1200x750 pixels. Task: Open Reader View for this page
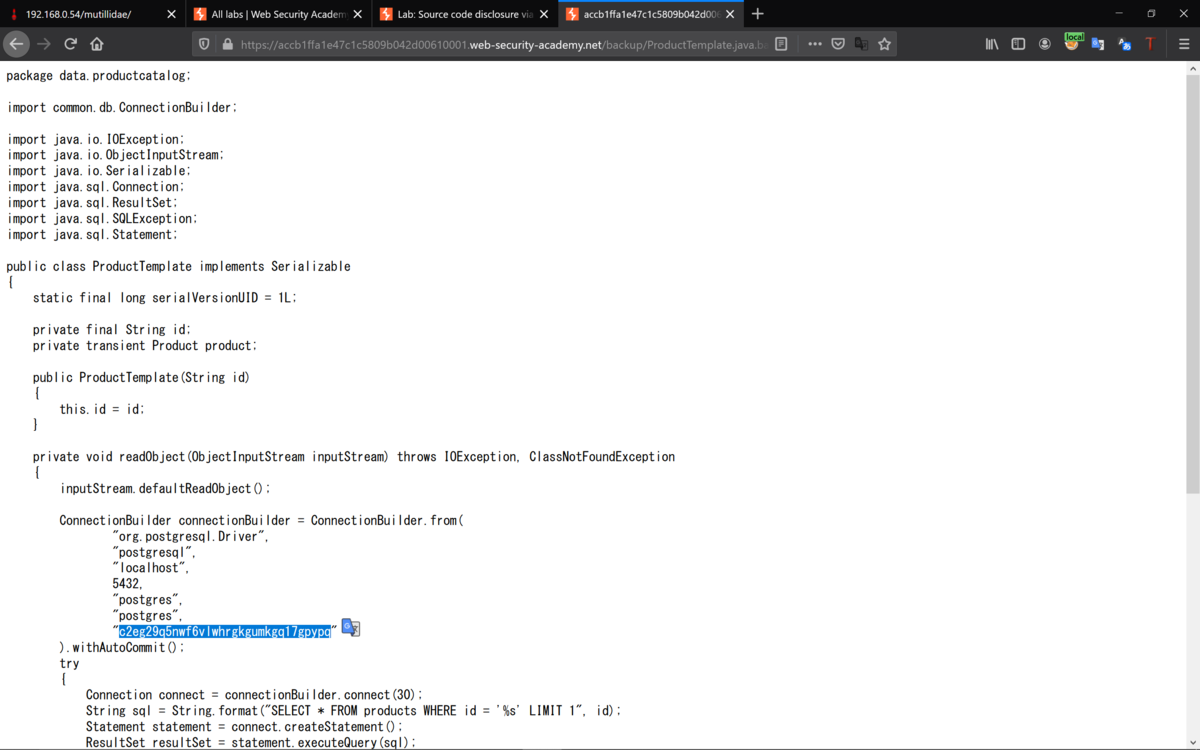[783, 44]
